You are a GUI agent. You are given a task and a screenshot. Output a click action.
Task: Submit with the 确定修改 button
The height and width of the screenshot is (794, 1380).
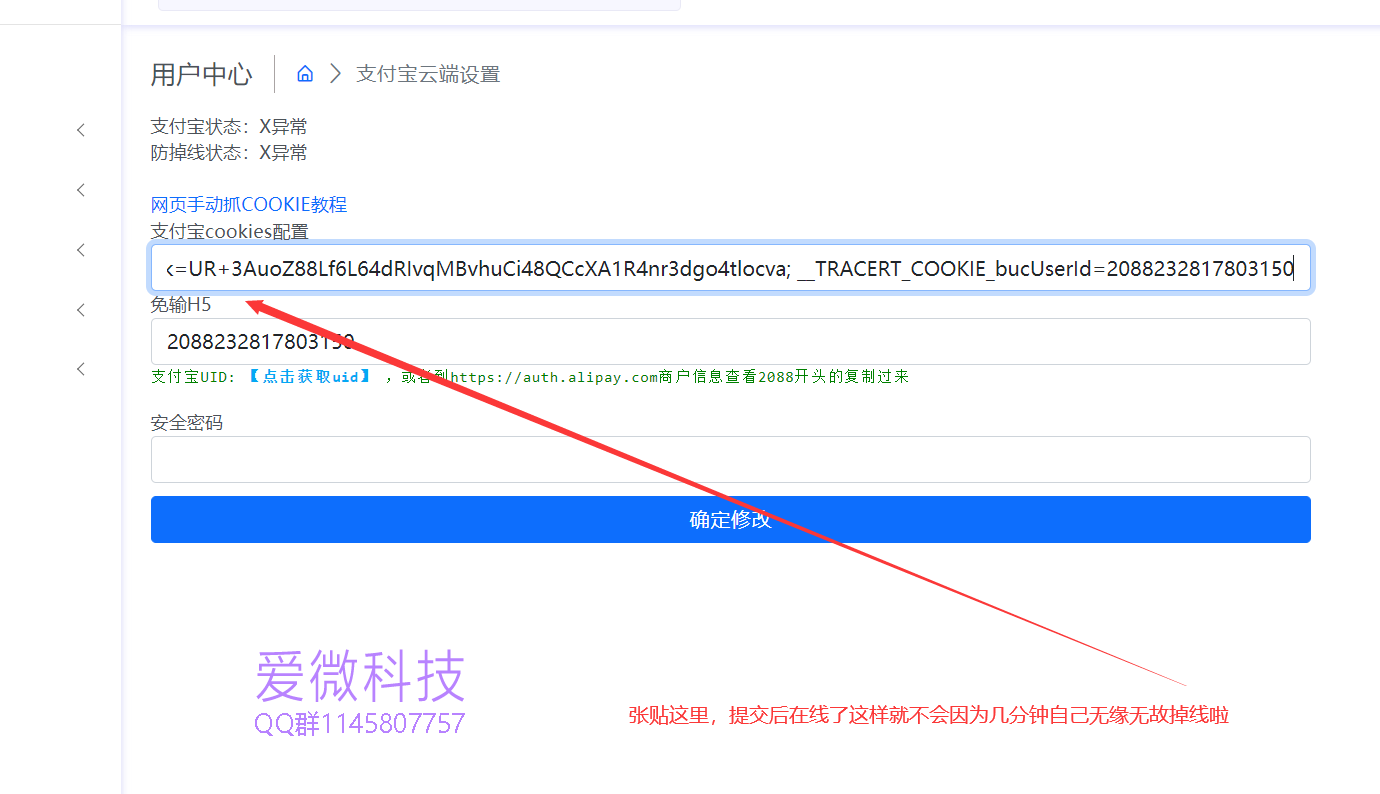731,520
